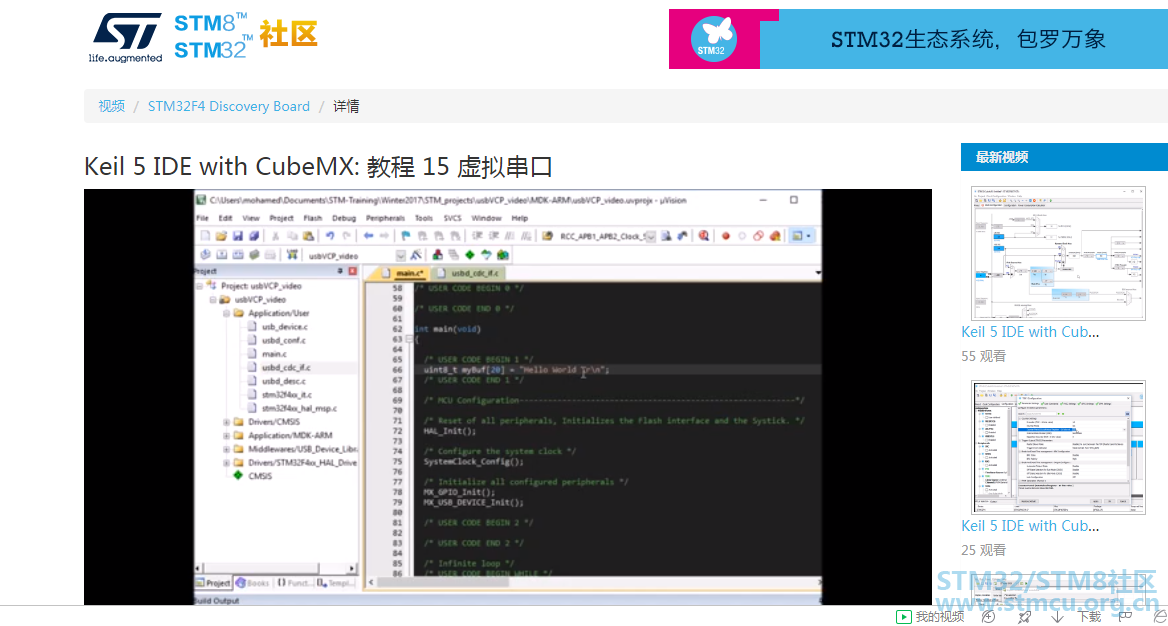Click the Manage Project Items colored blocks icon
Screen dimensions: 1168x626
pyautogui.click(x=437, y=255)
